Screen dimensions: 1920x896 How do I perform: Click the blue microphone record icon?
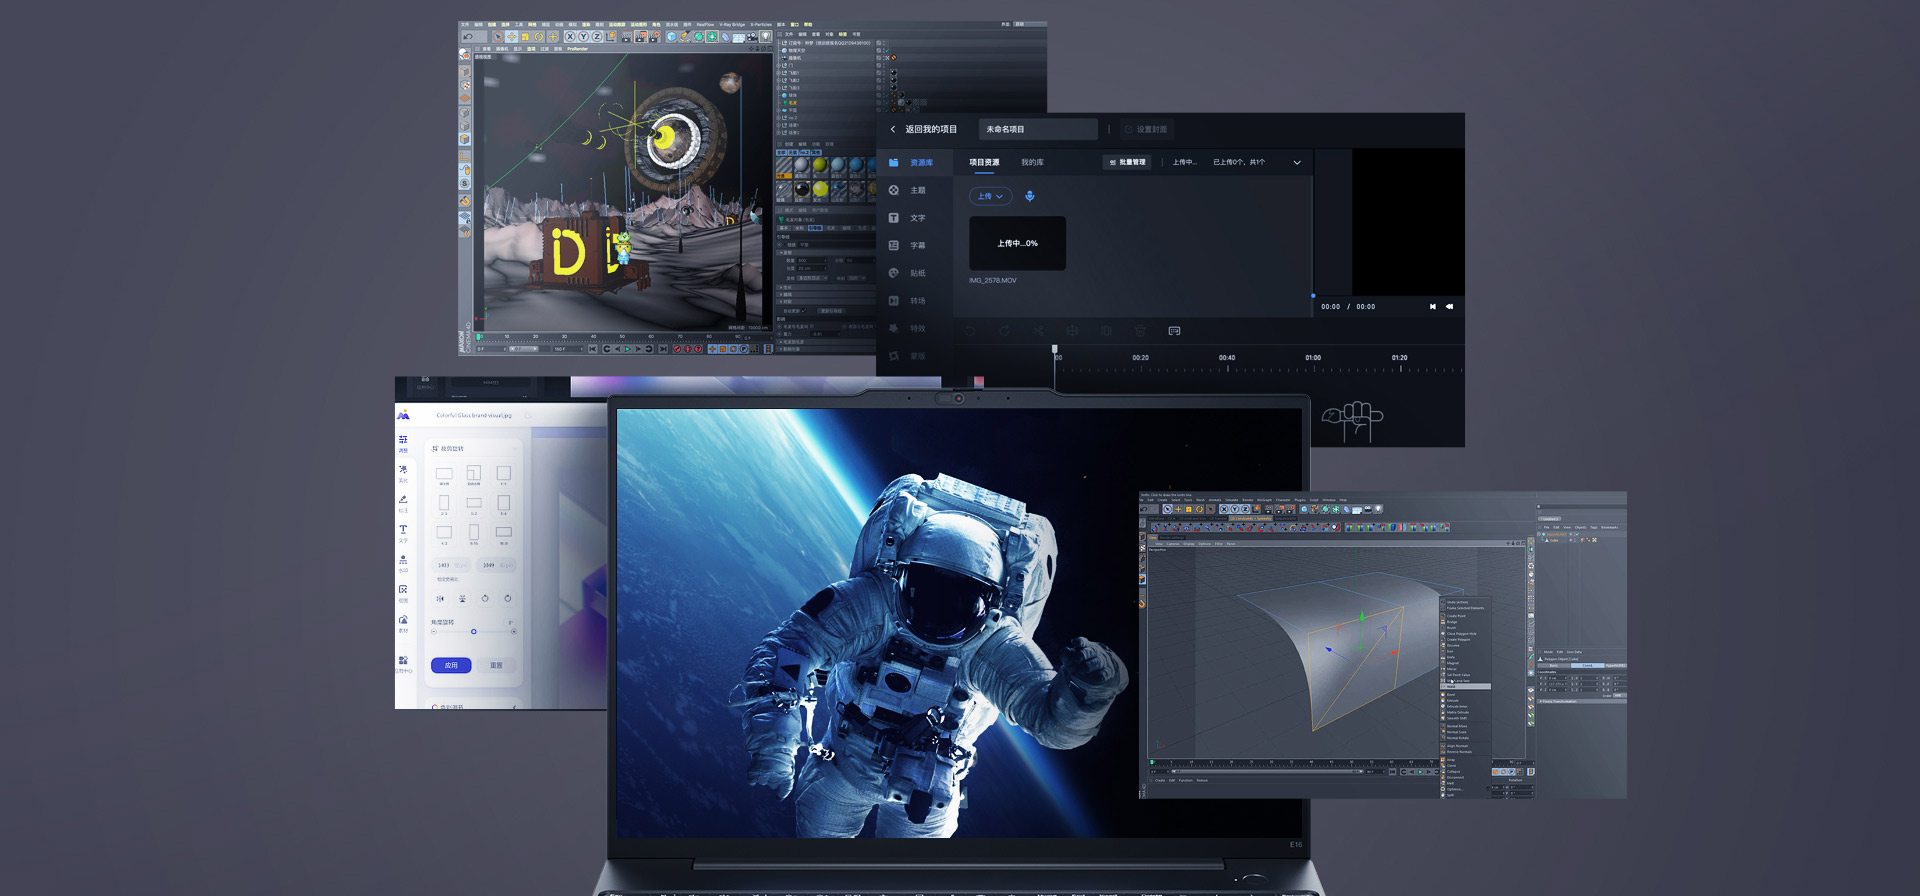point(1030,196)
